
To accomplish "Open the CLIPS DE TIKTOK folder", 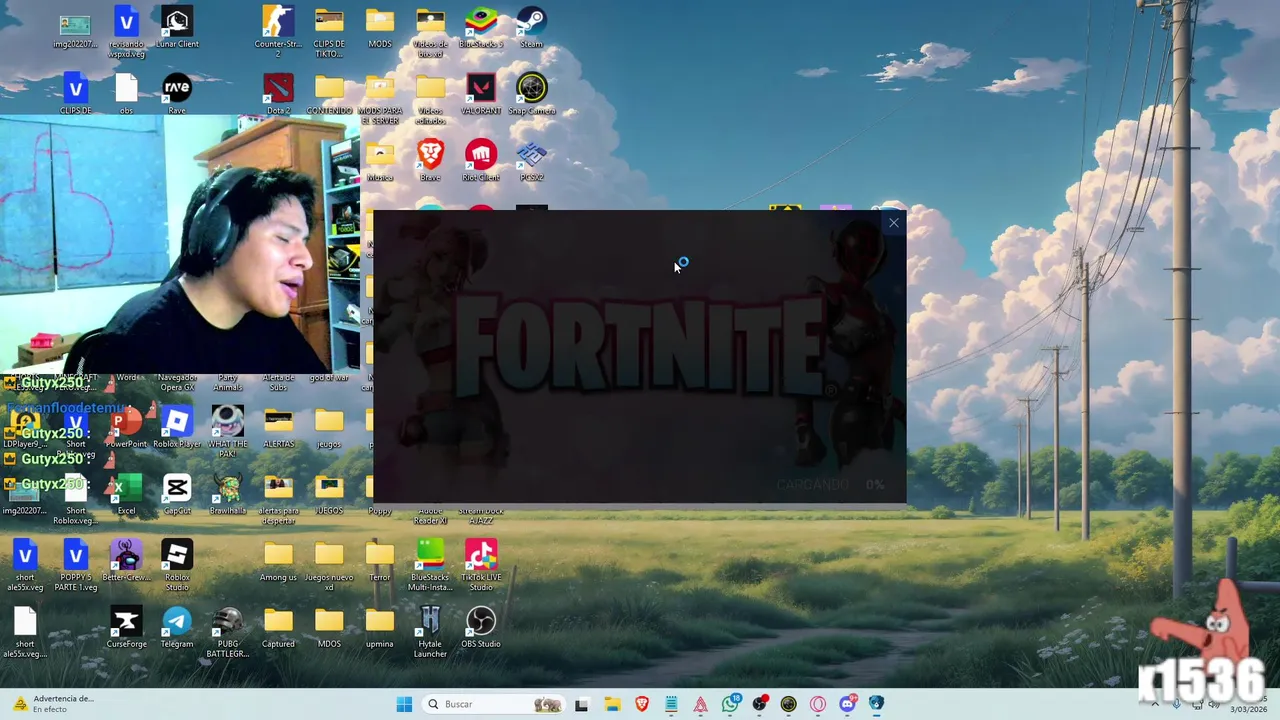I will tap(329, 32).
